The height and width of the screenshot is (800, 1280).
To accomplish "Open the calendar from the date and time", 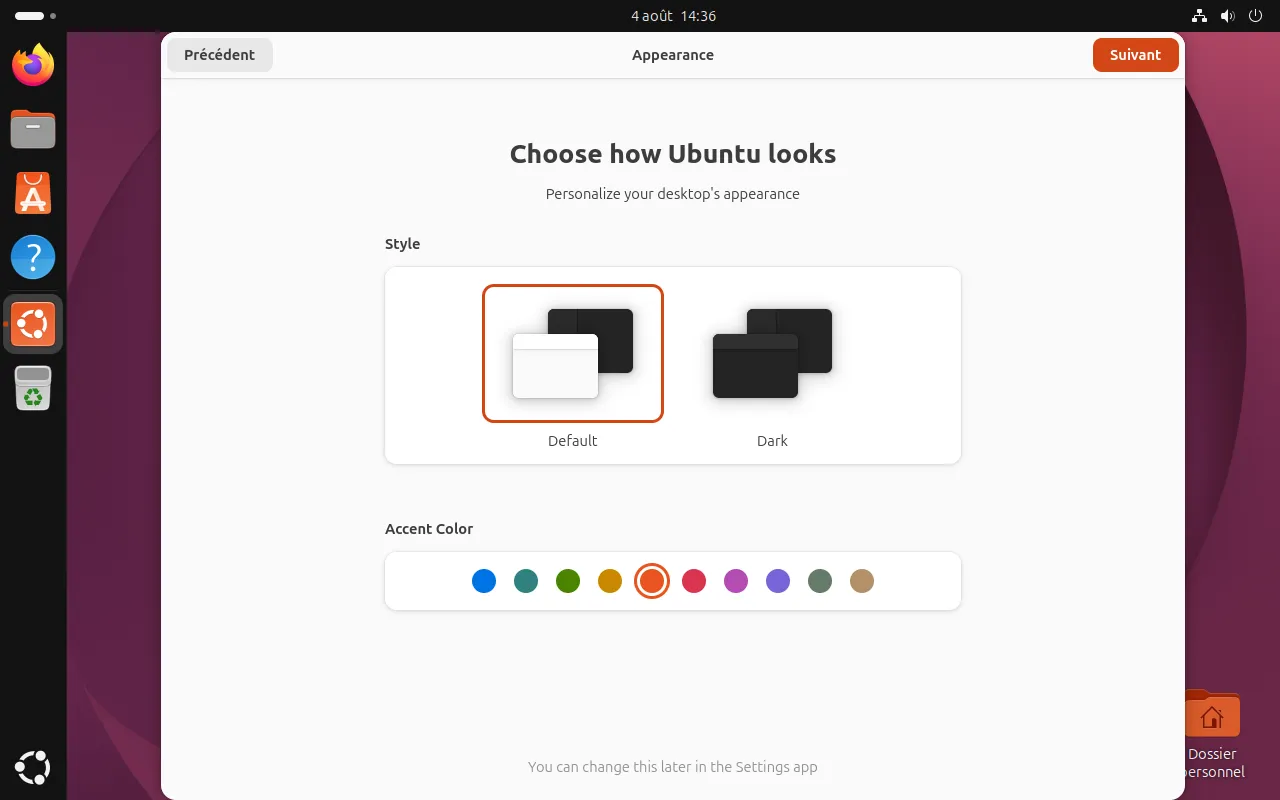I will point(673,16).
